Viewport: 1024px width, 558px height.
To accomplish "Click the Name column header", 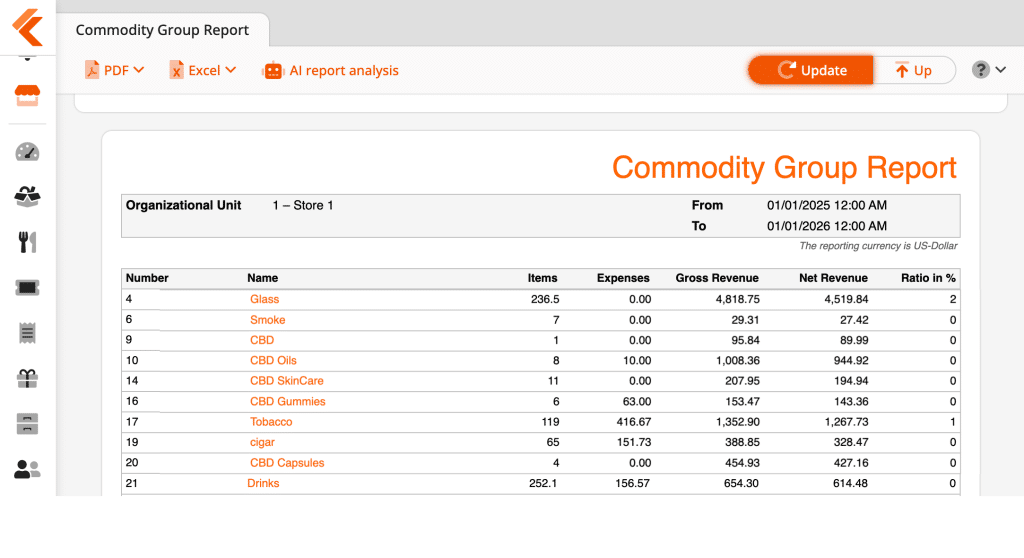I will click(263, 278).
